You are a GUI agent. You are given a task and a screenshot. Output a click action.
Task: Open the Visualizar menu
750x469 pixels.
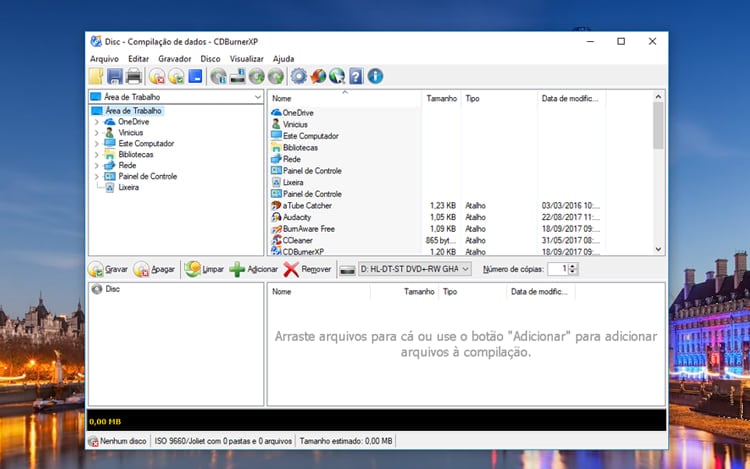[x=246, y=59]
